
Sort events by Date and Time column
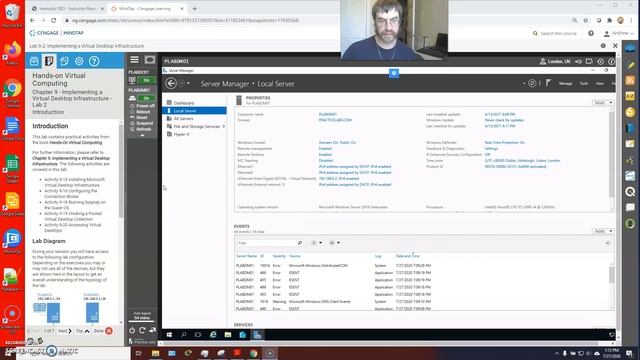[x=407, y=256]
